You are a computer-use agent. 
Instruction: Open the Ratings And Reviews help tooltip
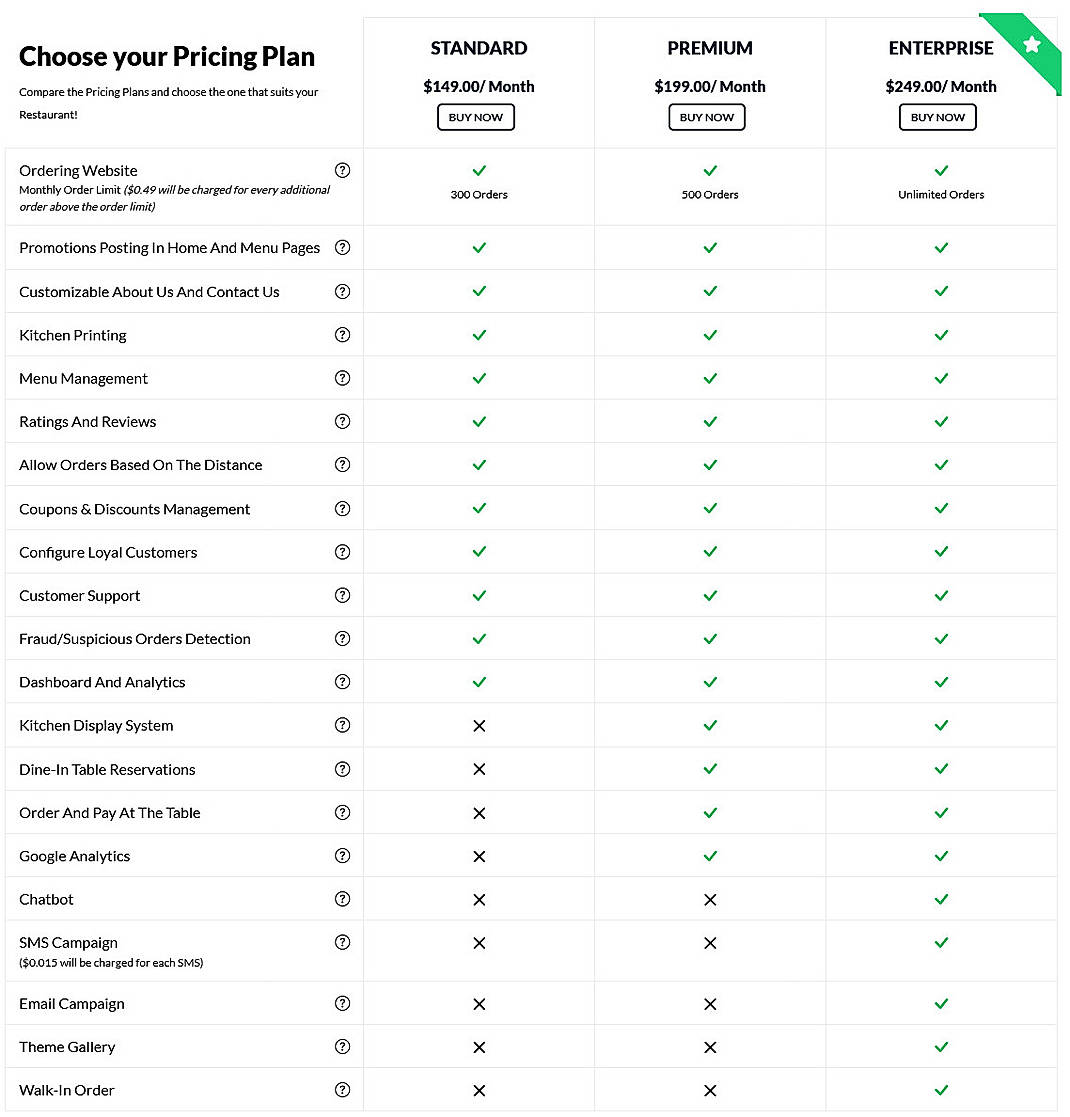coord(342,421)
